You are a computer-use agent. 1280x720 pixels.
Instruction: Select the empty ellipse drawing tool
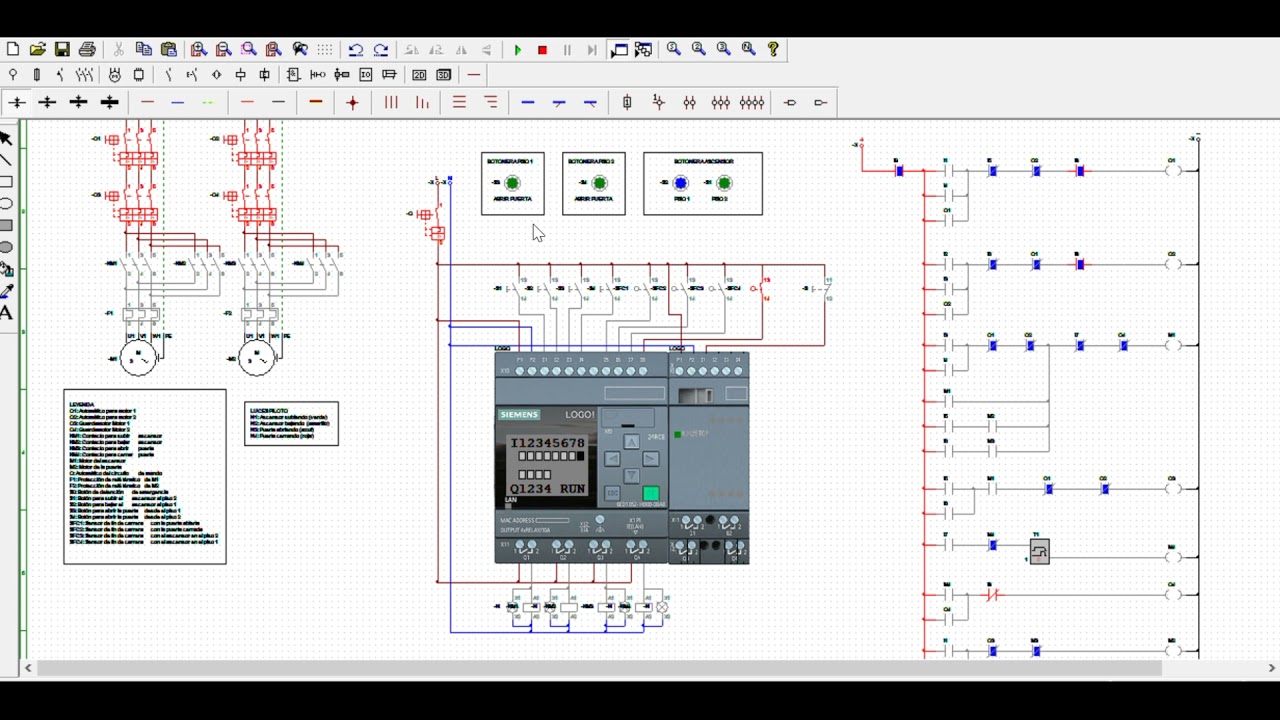point(6,204)
